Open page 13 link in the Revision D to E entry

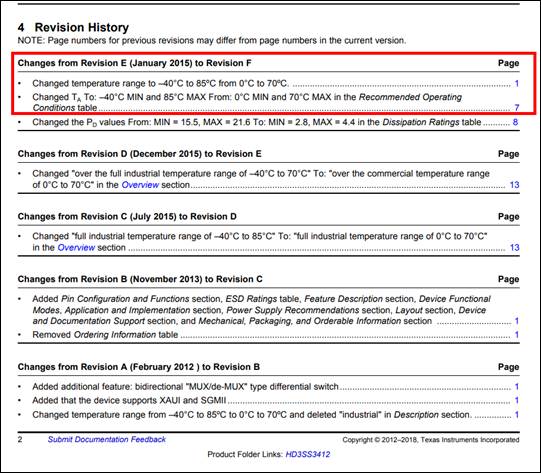pyautogui.click(x=514, y=185)
